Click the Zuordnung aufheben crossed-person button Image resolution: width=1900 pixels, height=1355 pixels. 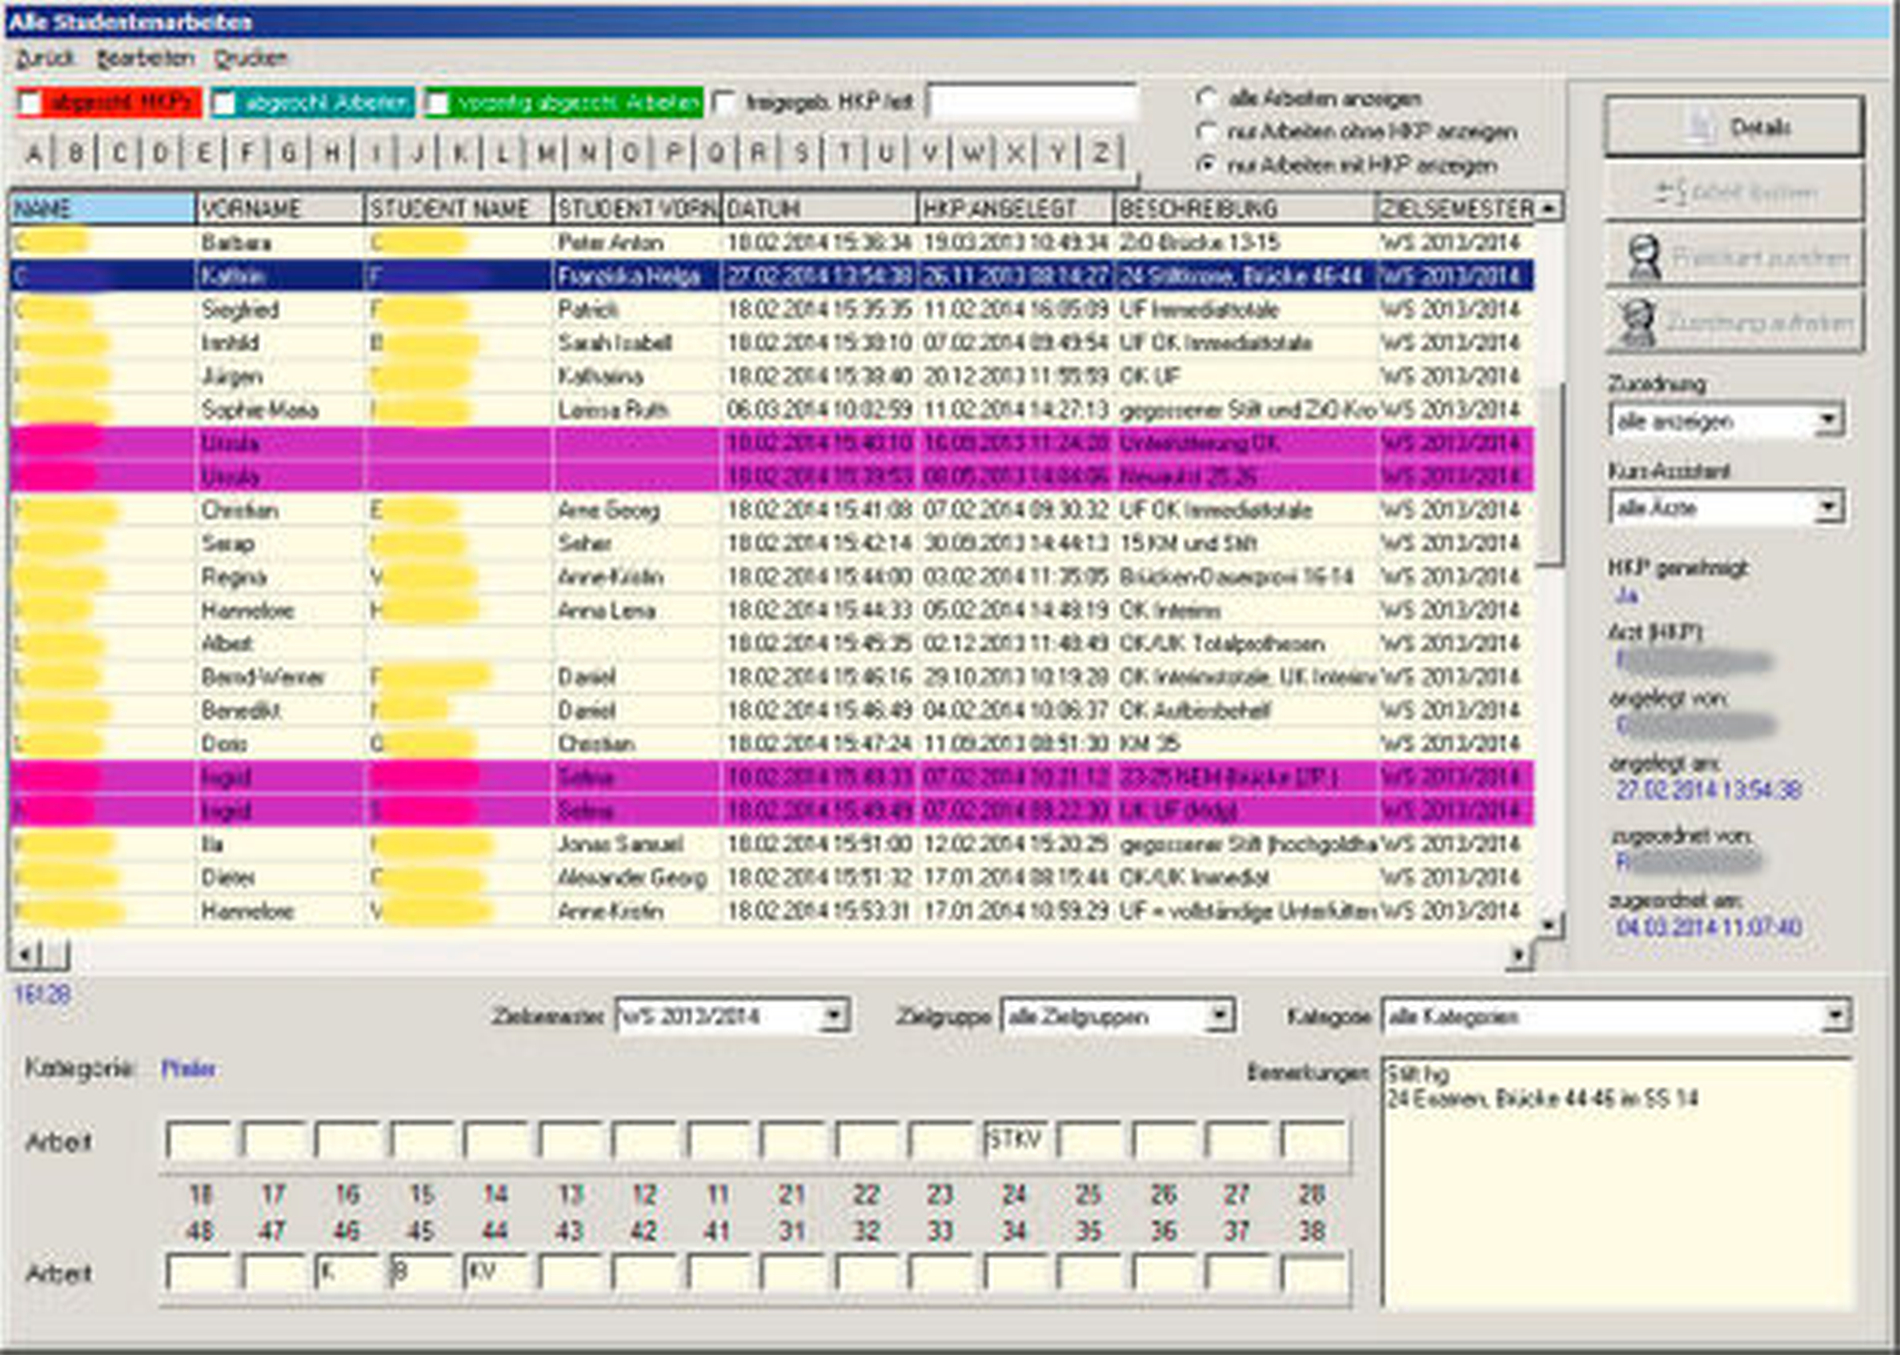(x=1734, y=322)
